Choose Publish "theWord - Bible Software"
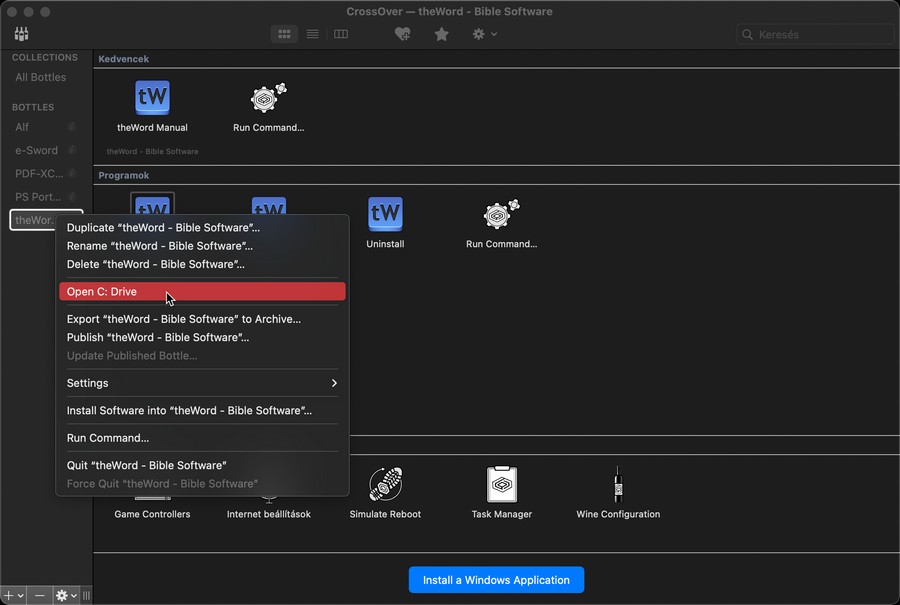Image resolution: width=900 pixels, height=605 pixels. 202,338
